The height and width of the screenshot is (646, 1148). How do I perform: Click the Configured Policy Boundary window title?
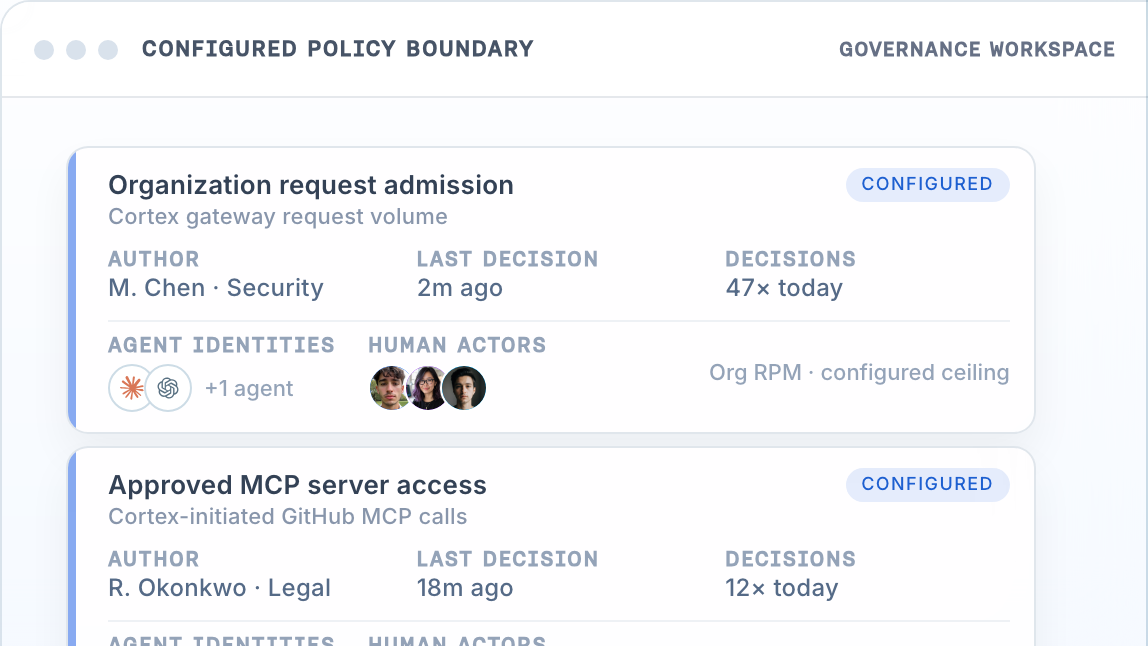338,49
